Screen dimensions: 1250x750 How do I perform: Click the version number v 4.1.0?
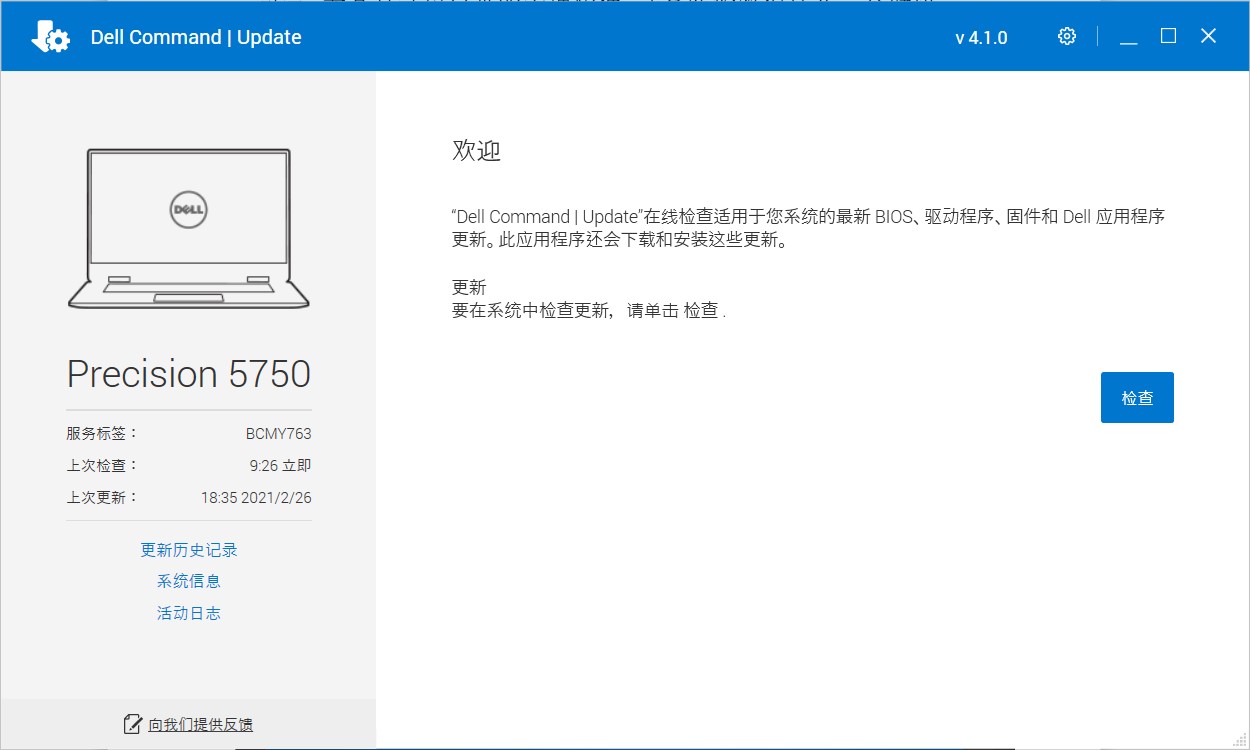pyautogui.click(x=981, y=38)
